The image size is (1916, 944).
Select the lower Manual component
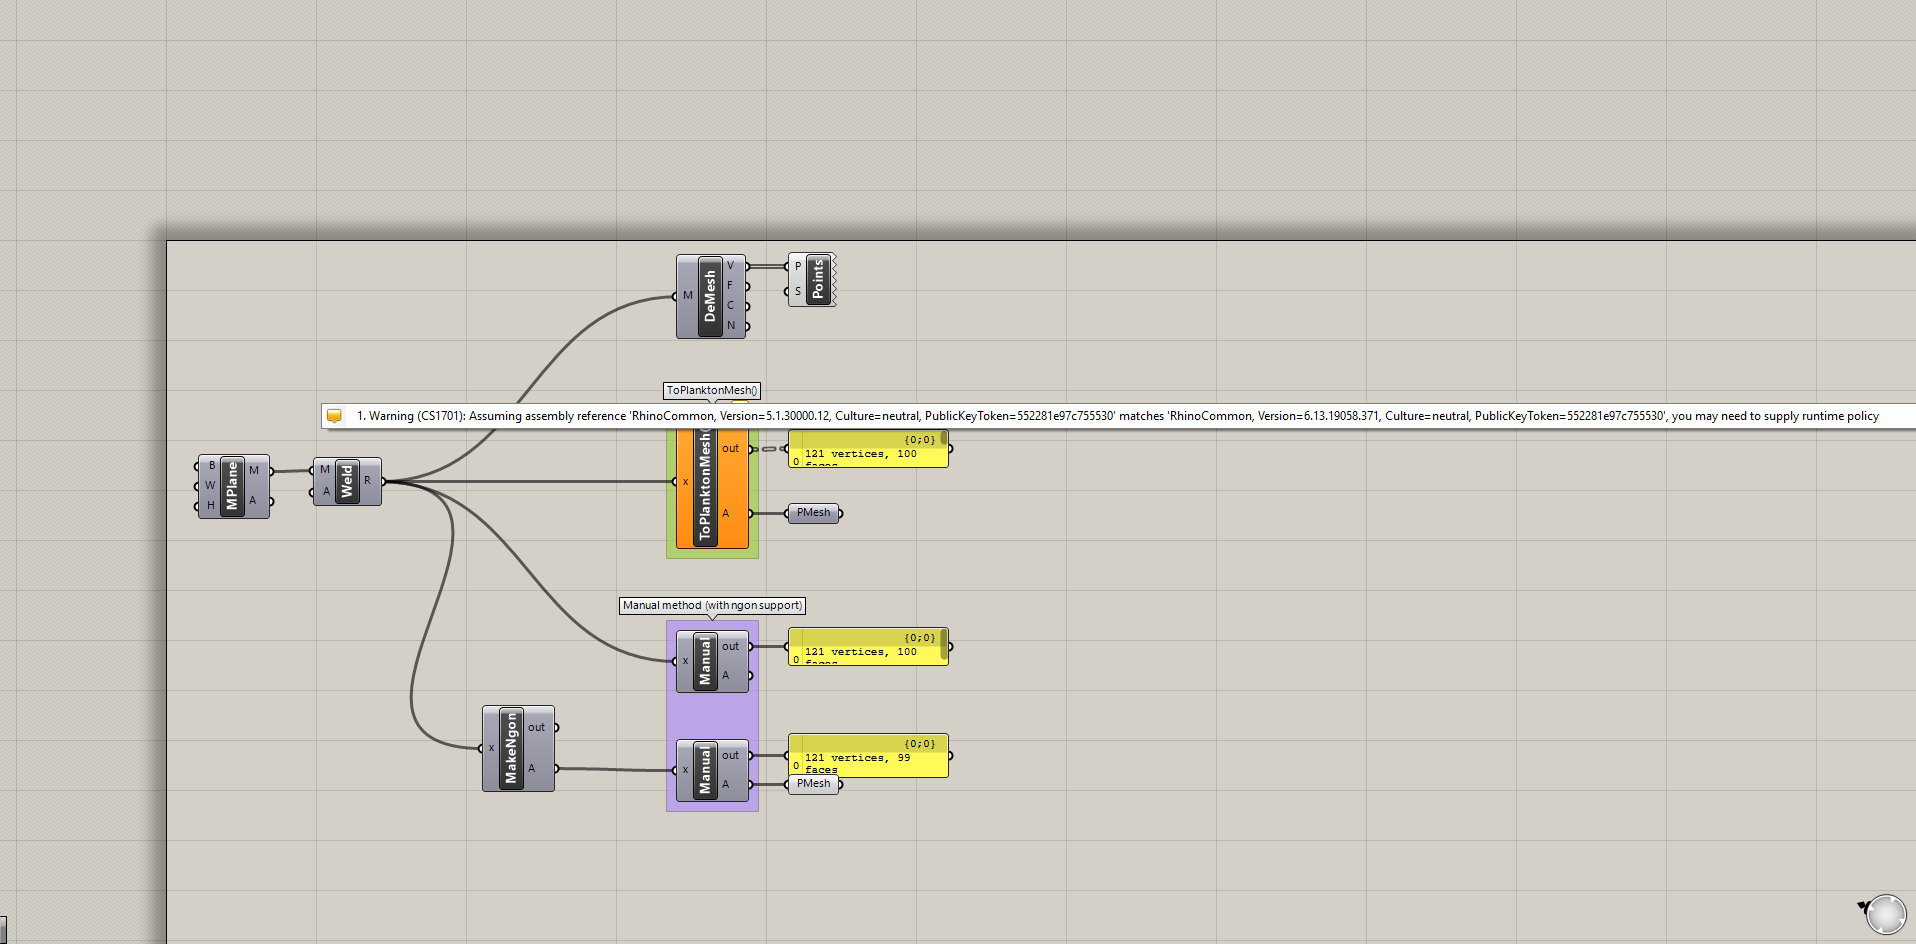(x=705, y=770)
